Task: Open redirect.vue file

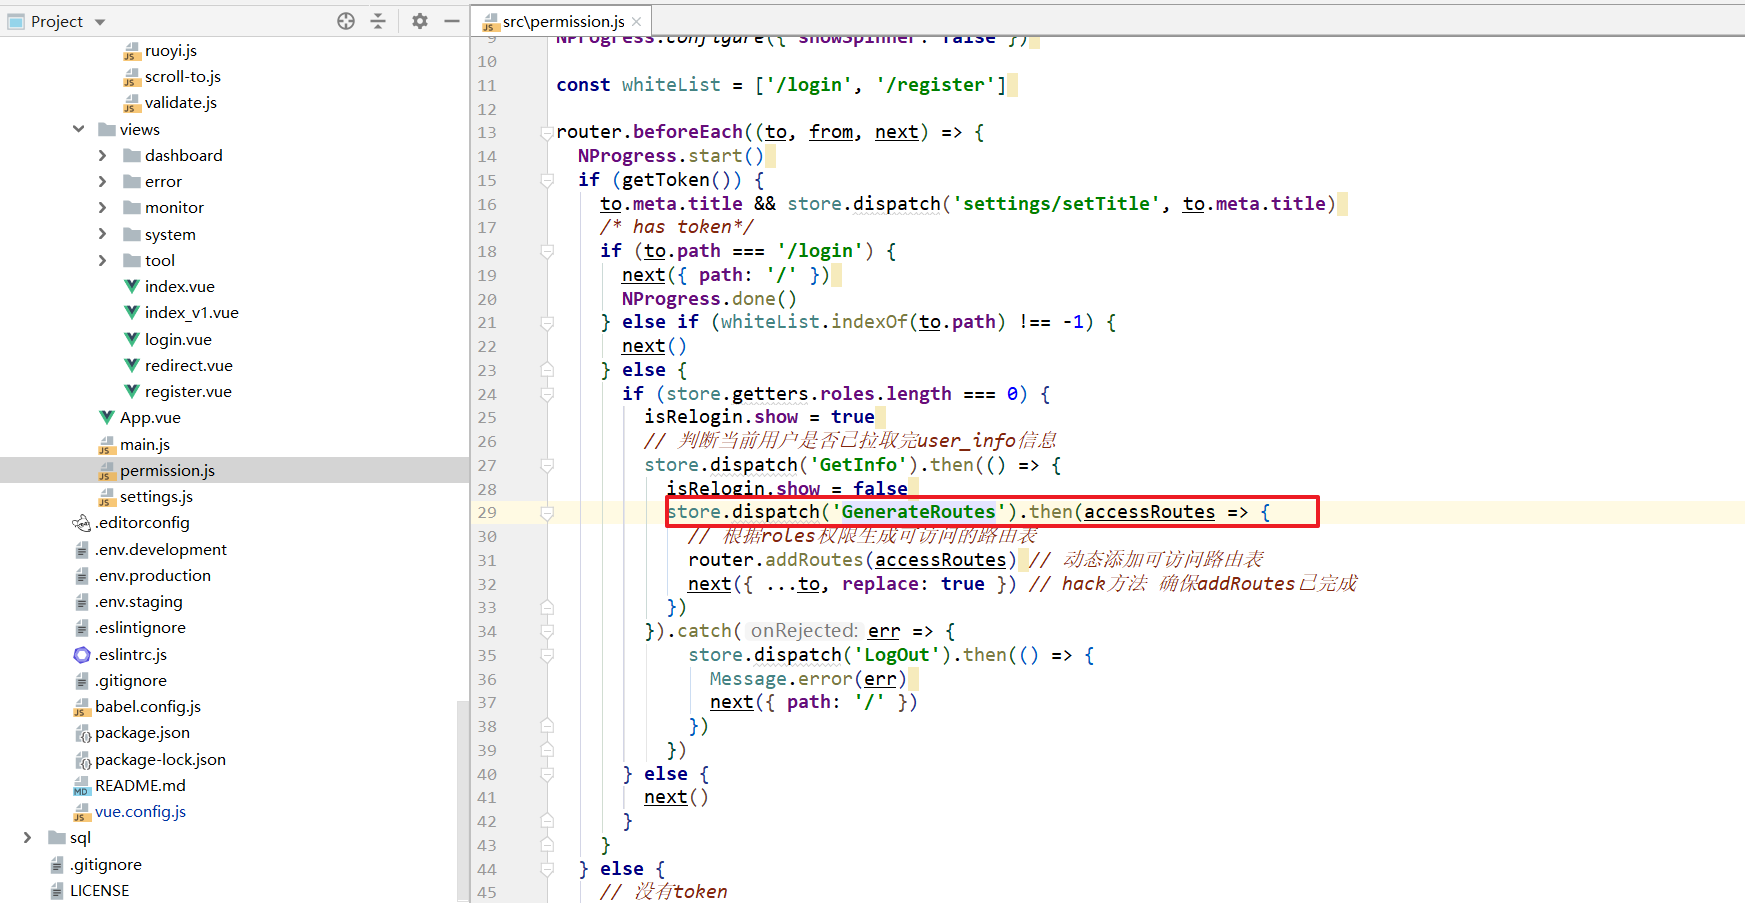Action: [188, 365]
